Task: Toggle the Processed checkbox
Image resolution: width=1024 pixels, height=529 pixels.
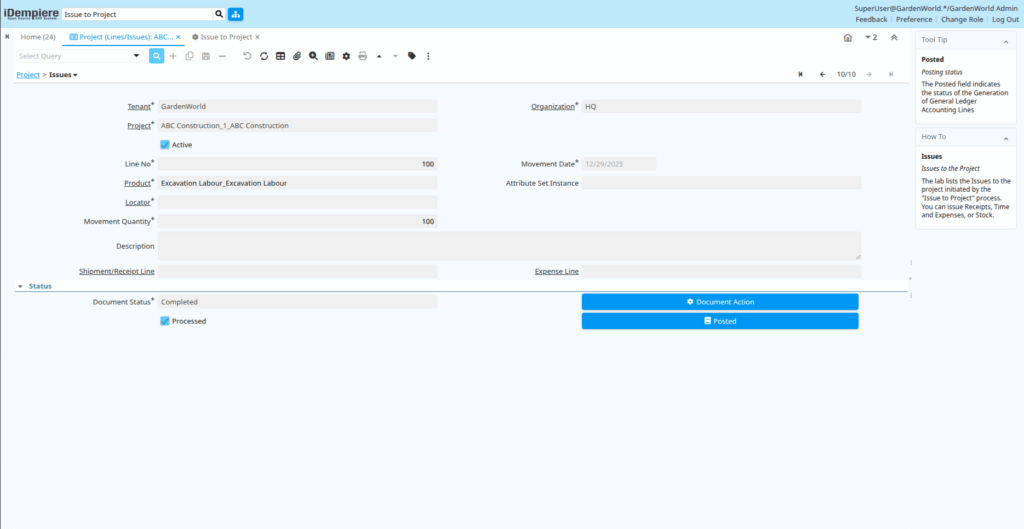Action: click(x=165, y=321)
